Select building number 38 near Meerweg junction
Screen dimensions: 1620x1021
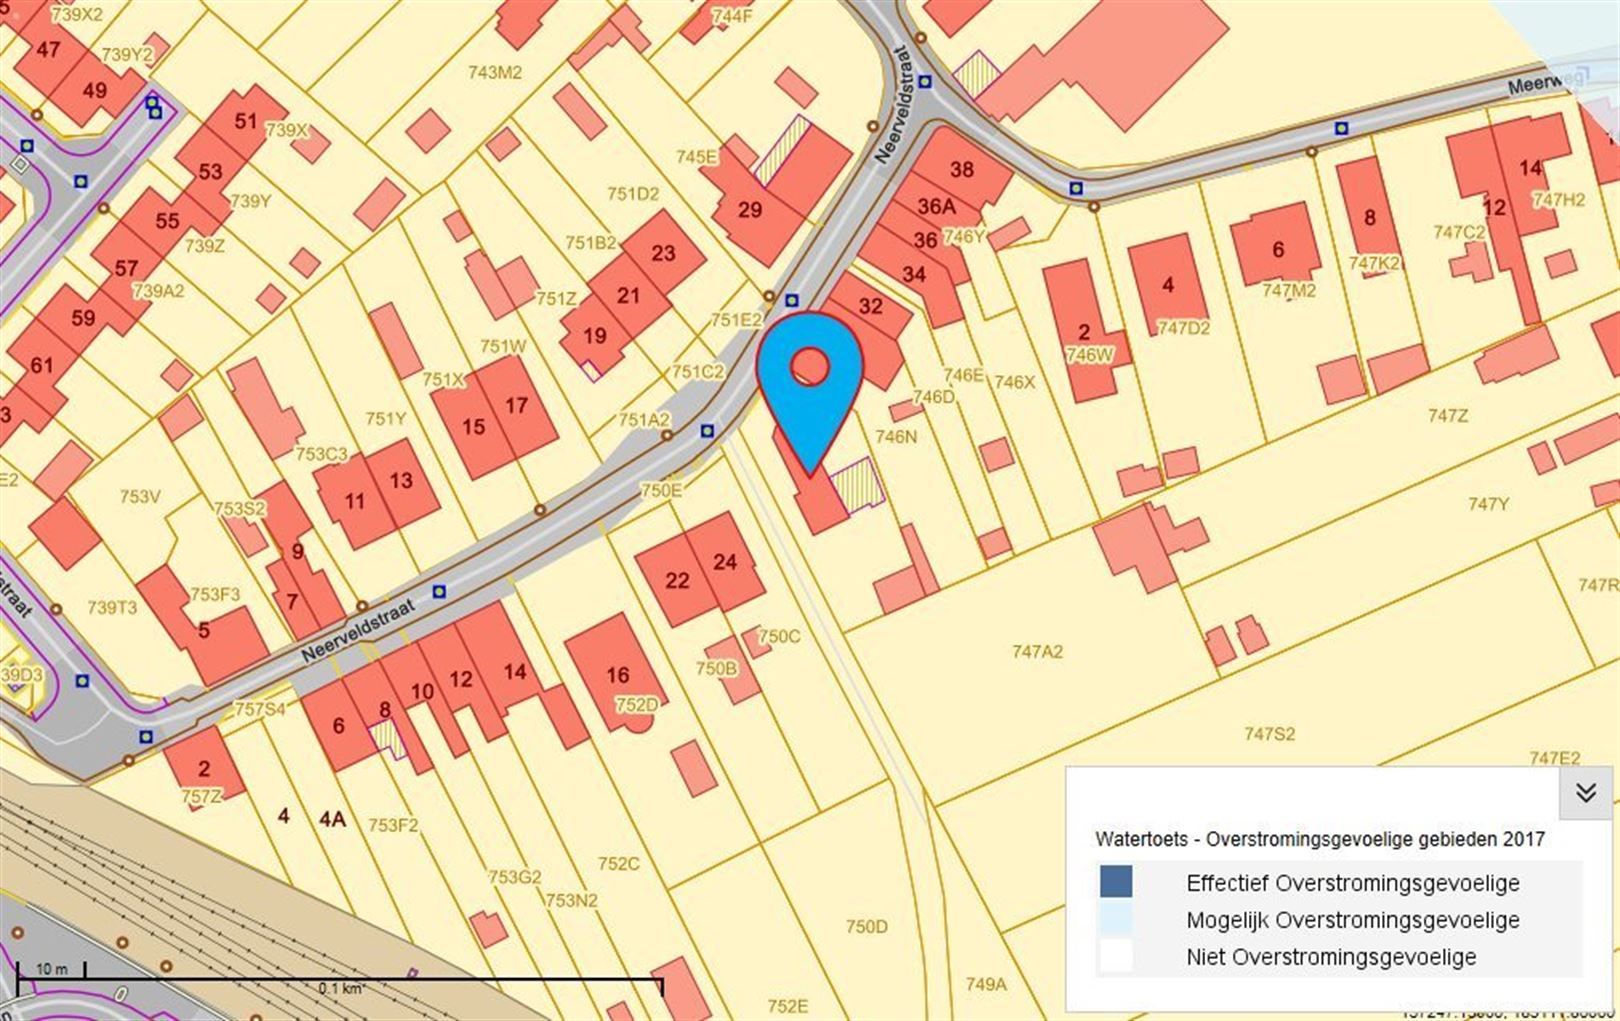coord(961,169)
